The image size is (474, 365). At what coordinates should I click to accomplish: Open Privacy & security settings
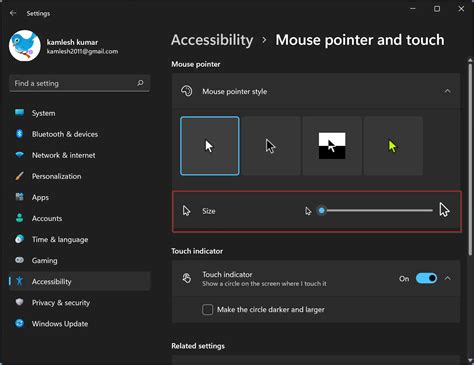80,302
